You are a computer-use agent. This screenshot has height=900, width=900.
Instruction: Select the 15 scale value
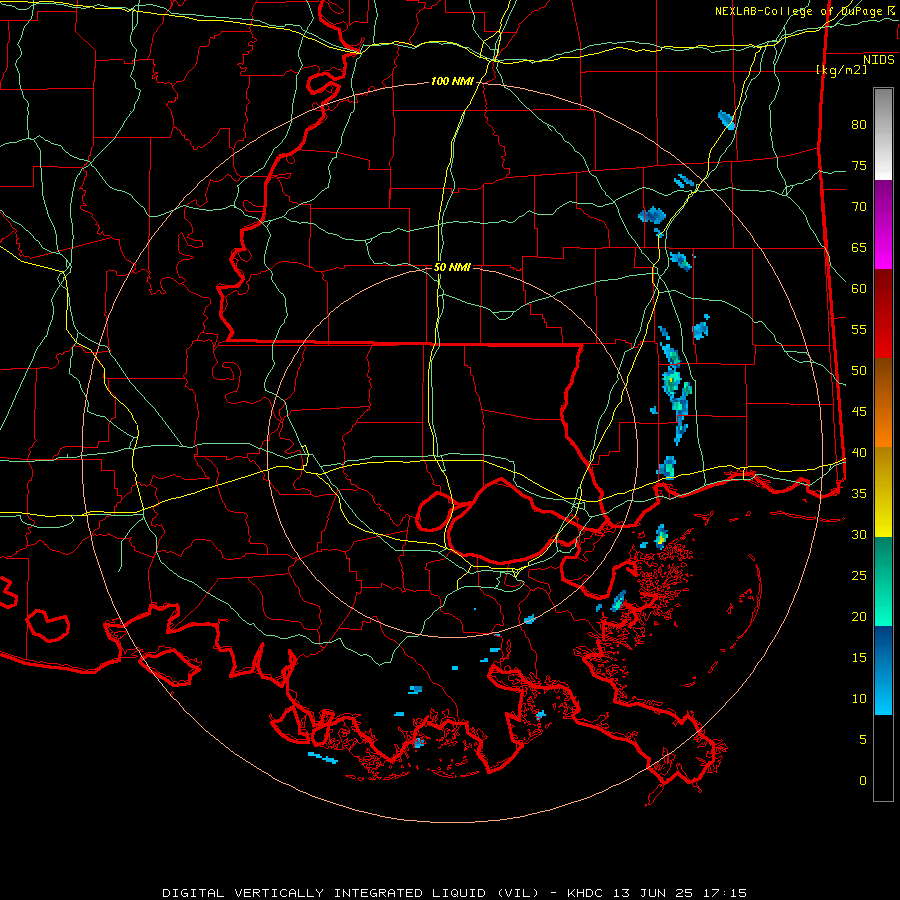(x=859, y=658)
